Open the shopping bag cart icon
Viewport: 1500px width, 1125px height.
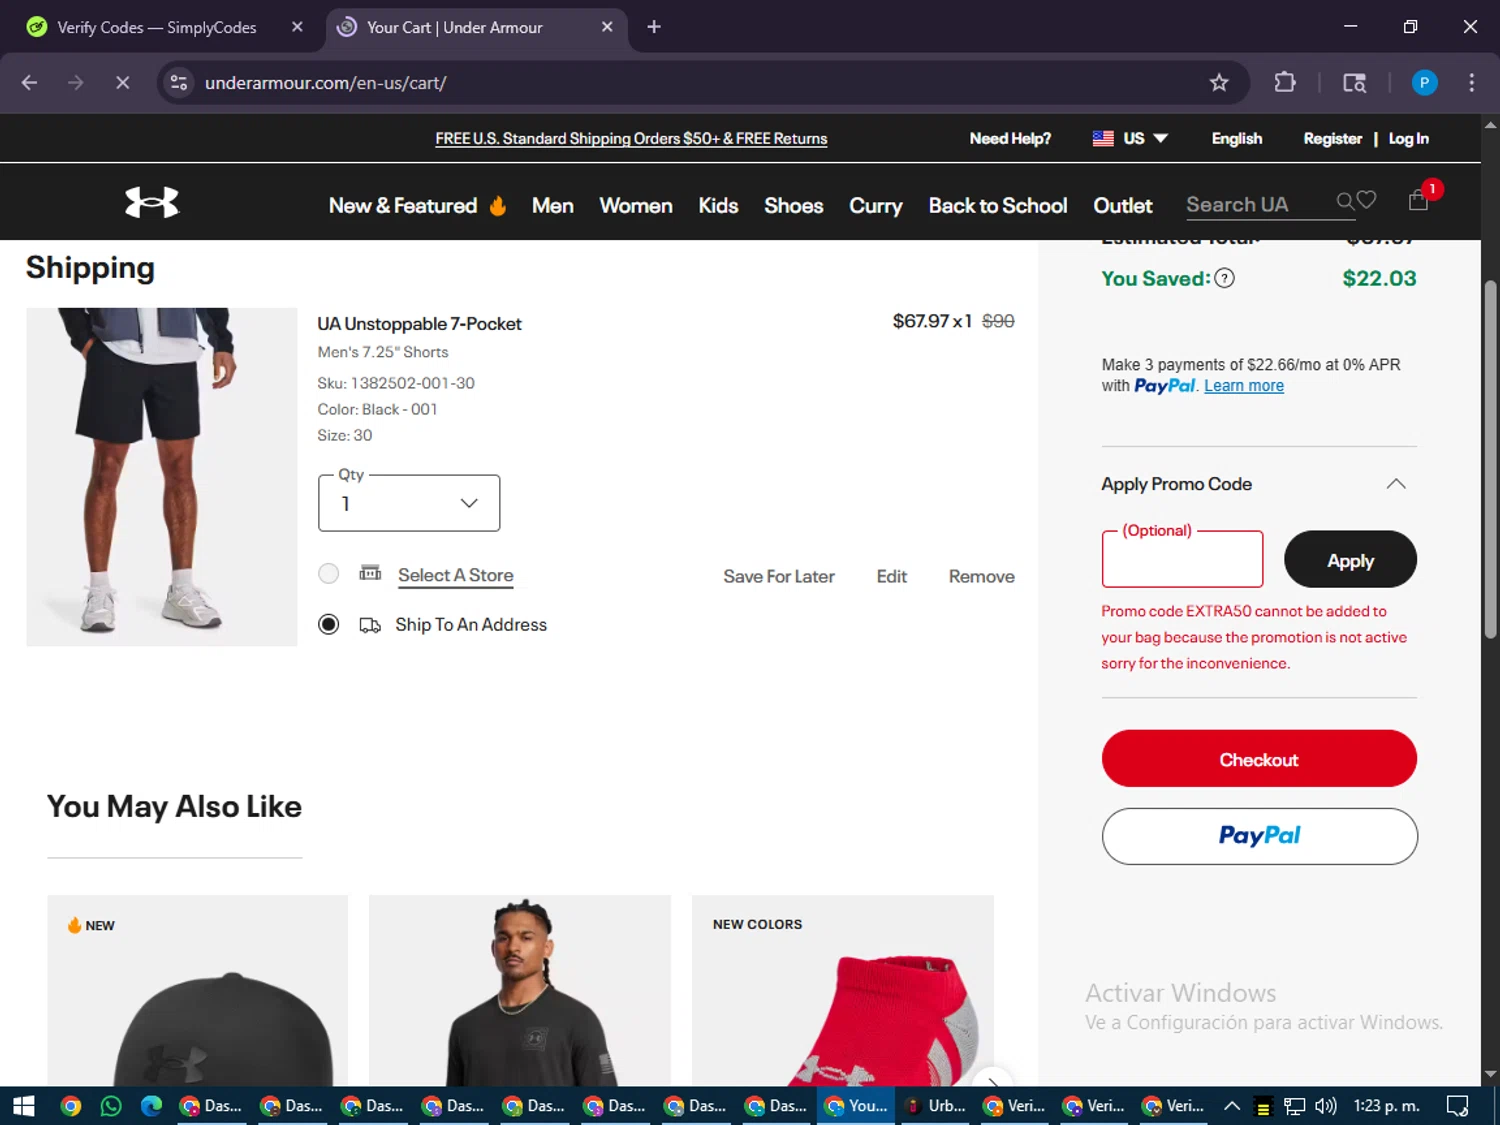coord(1418,200)
